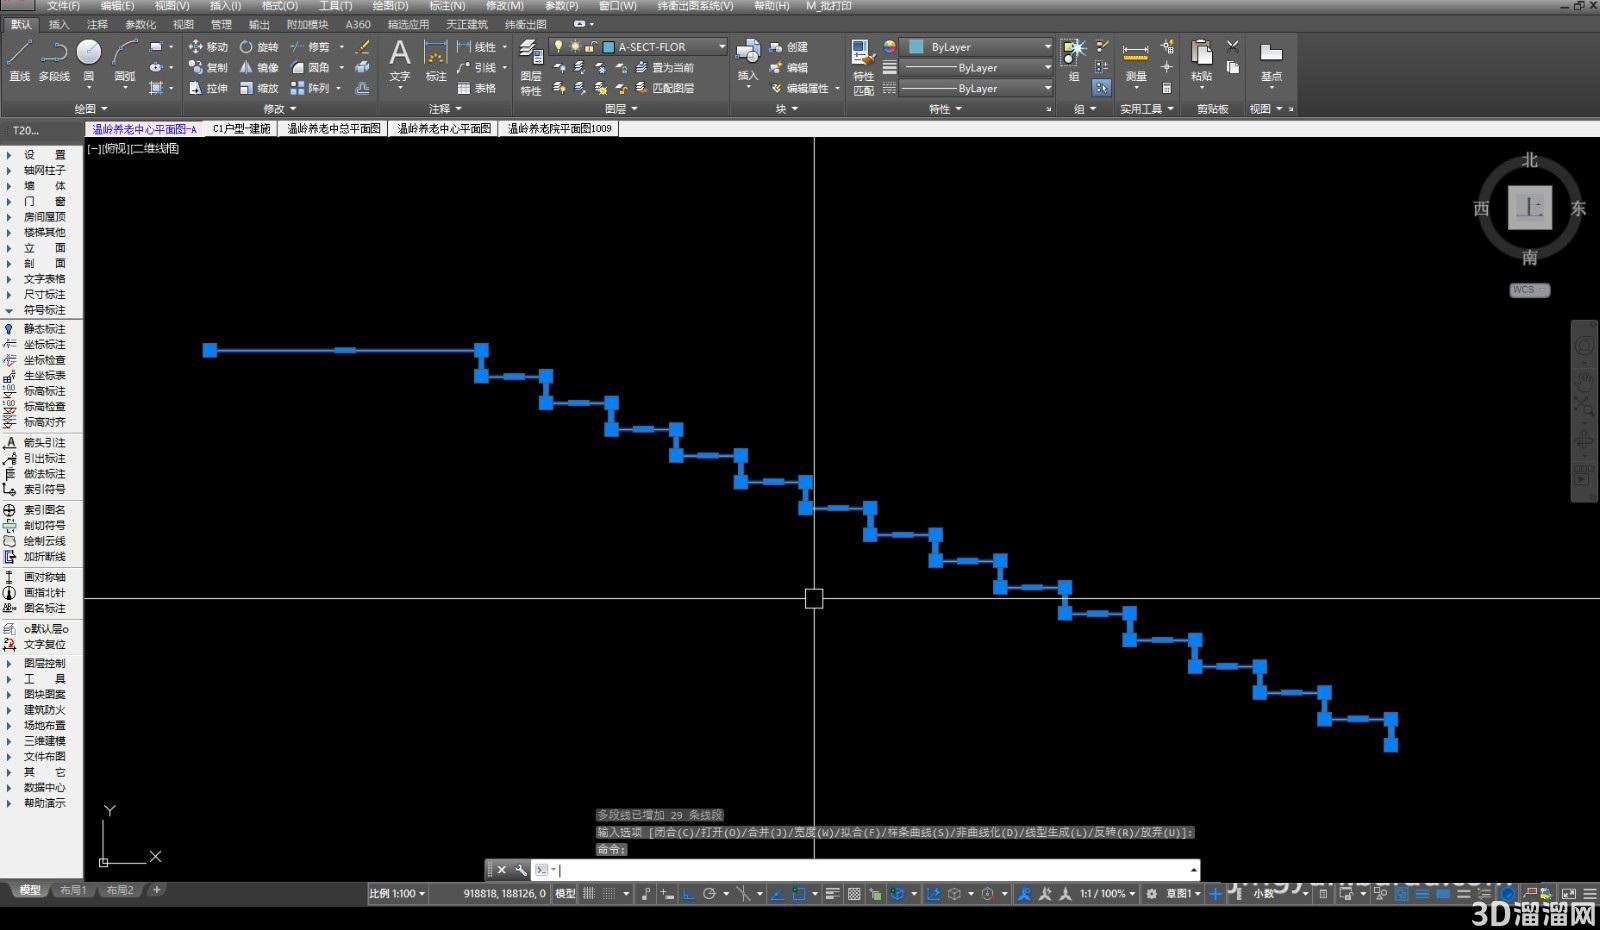
Task: Click the 特性匹配 (Match Properties) icon
Action: pyautogui.click(x=863, y=67)
